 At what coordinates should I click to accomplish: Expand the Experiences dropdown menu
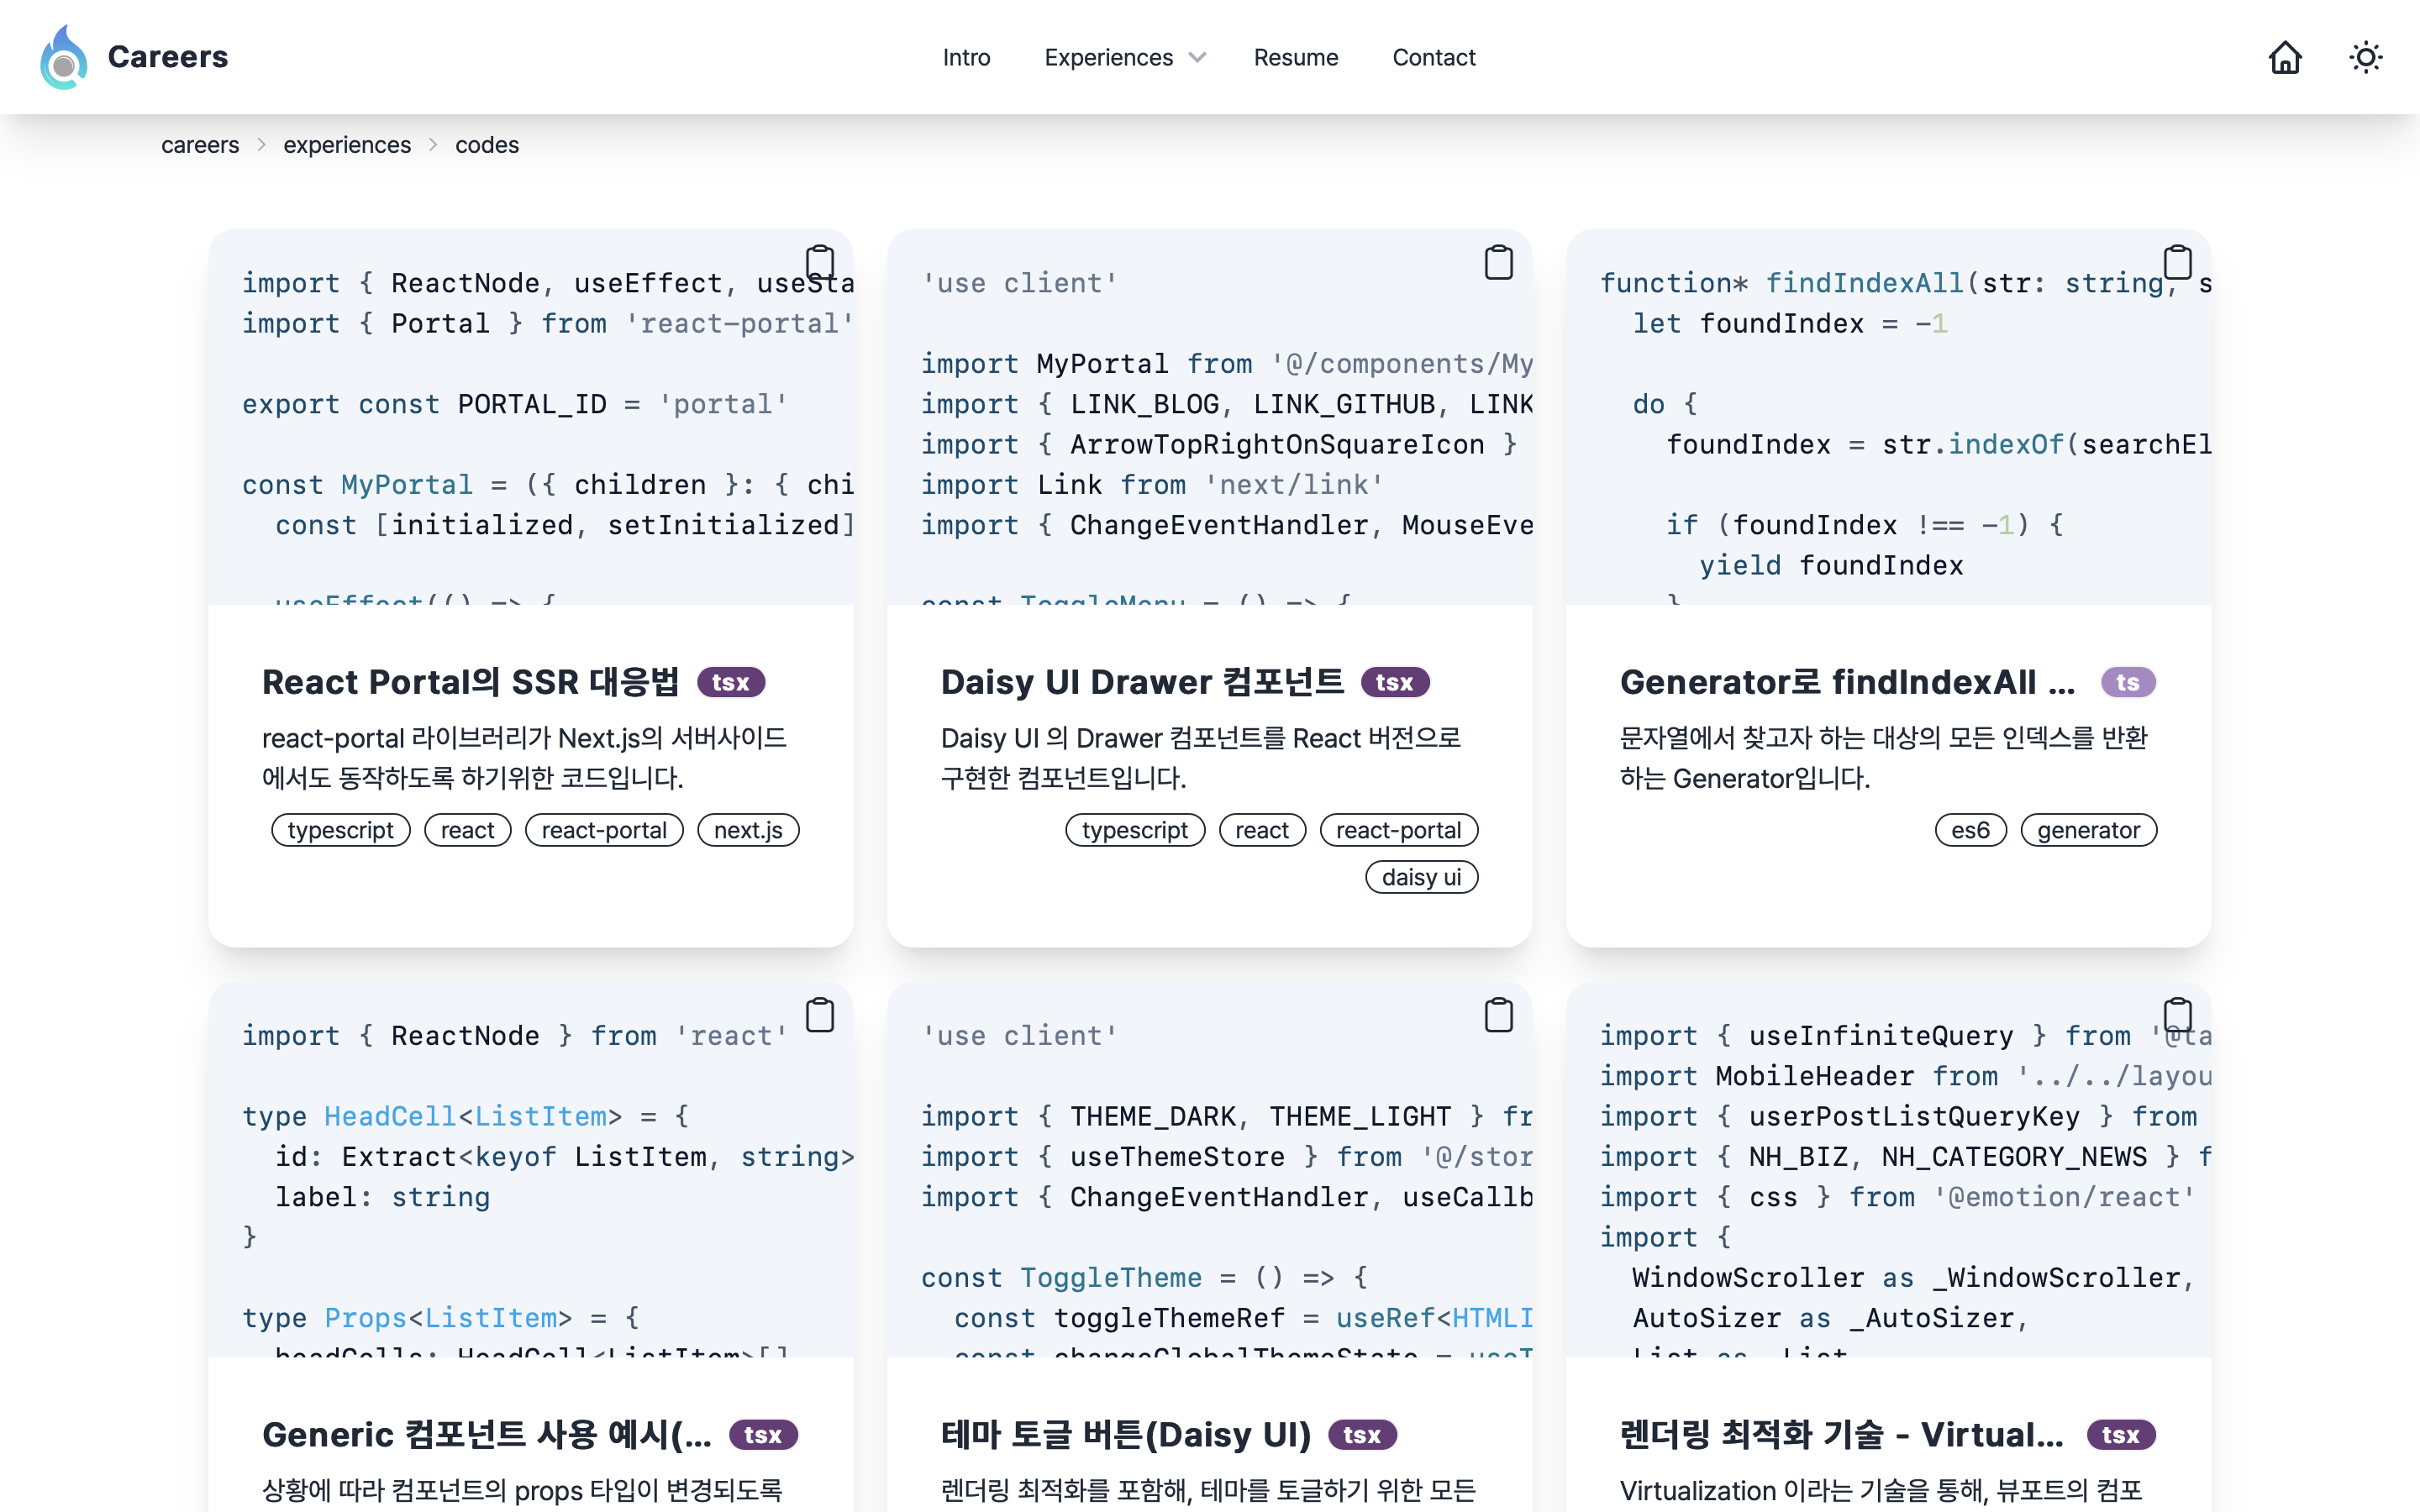click(x=1125, y=57)
